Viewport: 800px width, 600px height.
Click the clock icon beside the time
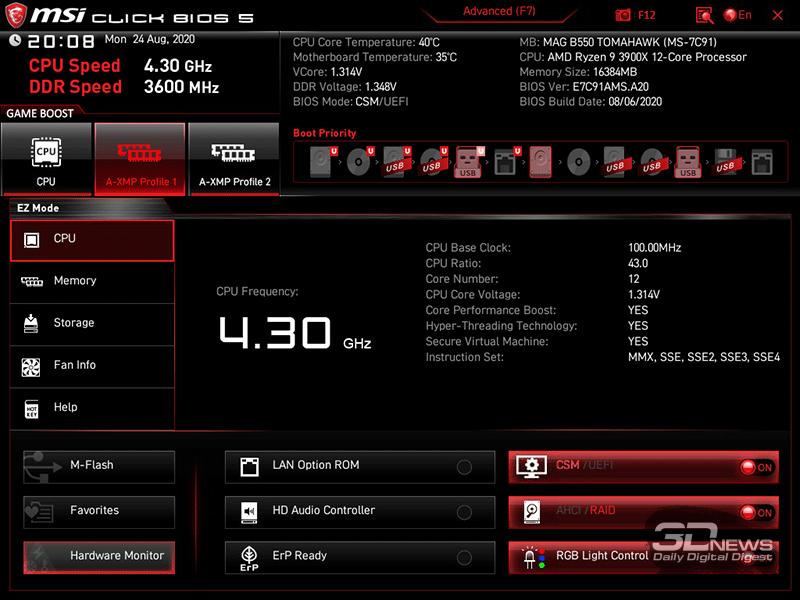pos(15,40)
